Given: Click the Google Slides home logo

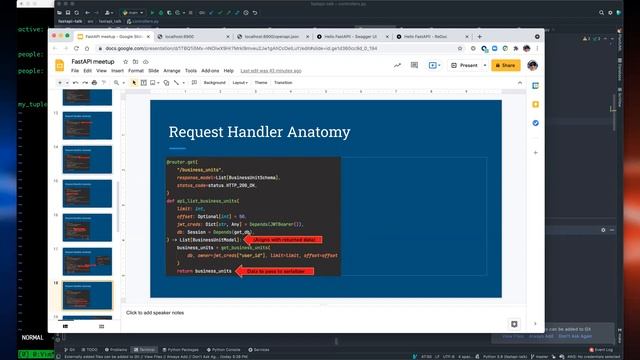Looking at the screenshot, I should [x=60, y=65].
